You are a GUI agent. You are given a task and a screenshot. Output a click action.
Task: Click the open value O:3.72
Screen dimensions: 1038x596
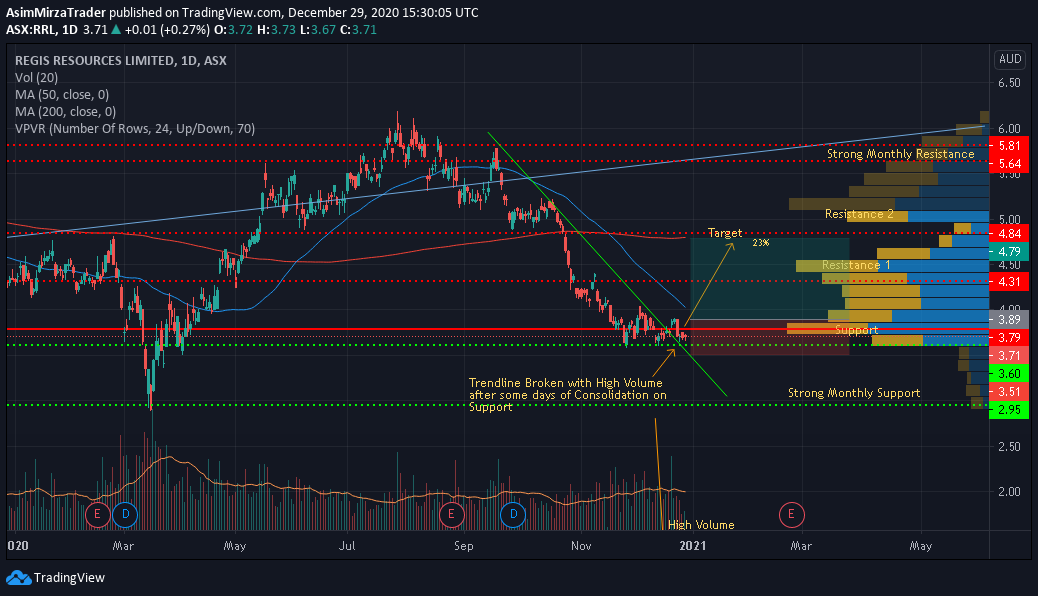point(233,30)
